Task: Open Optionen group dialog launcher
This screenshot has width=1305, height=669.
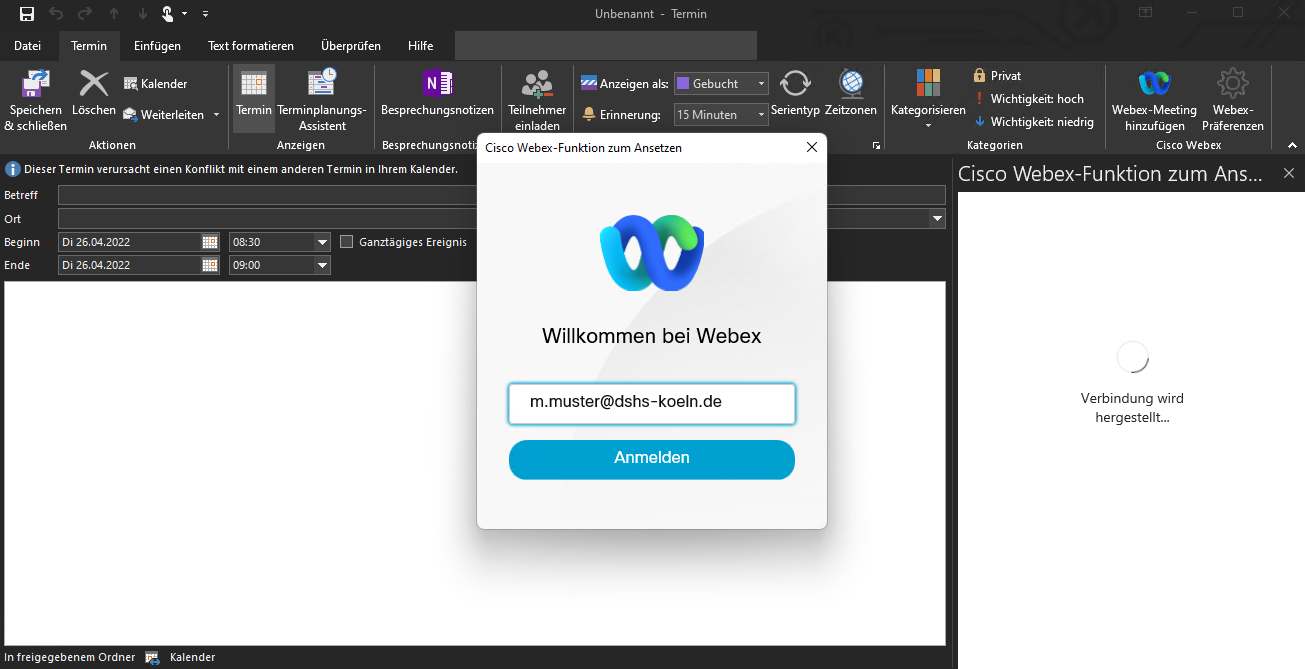Action: (877, 146)
